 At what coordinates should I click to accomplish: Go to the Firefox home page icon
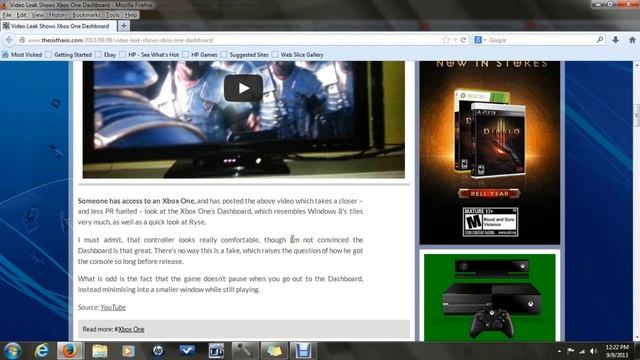[632, 40]
